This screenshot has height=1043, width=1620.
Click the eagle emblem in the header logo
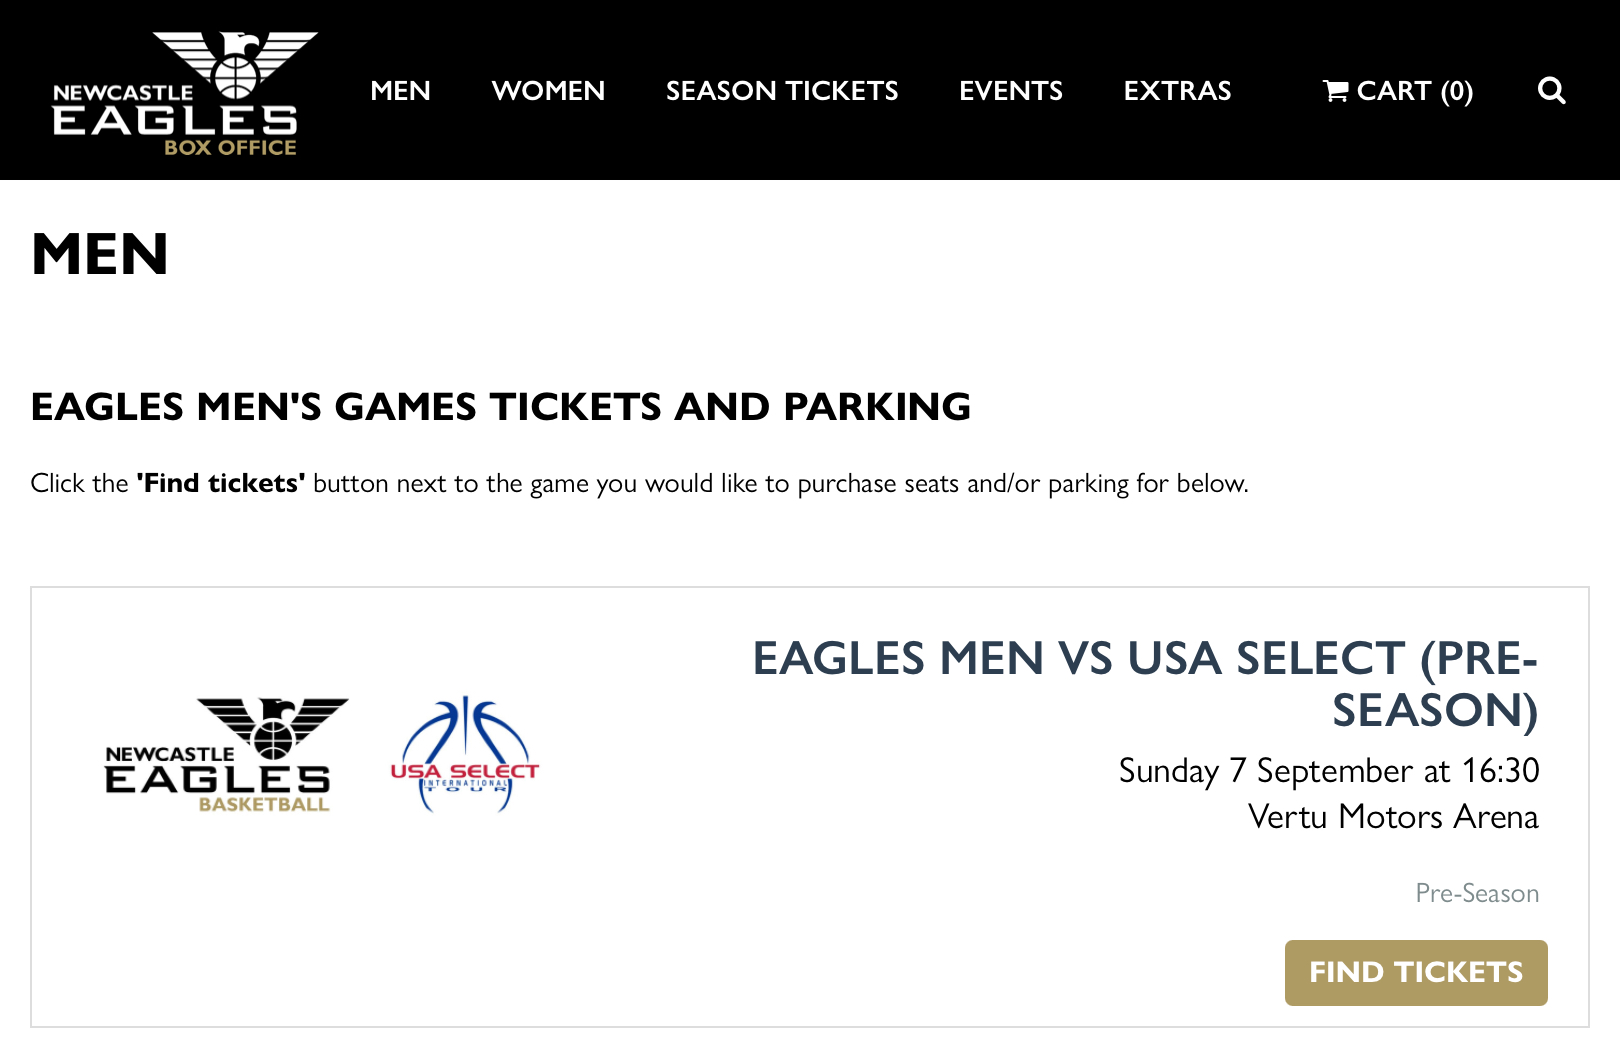tap(236, 61)
